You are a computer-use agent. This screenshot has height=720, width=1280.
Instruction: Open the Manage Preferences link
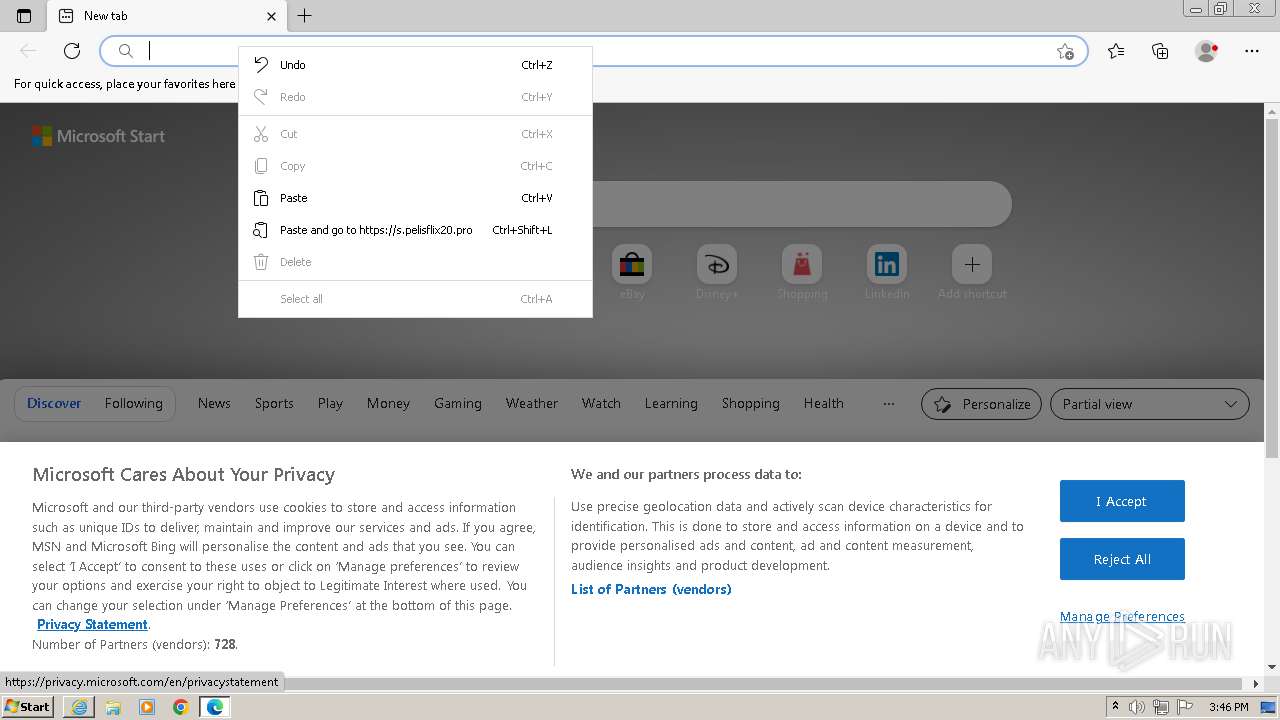pos(1122,617)
